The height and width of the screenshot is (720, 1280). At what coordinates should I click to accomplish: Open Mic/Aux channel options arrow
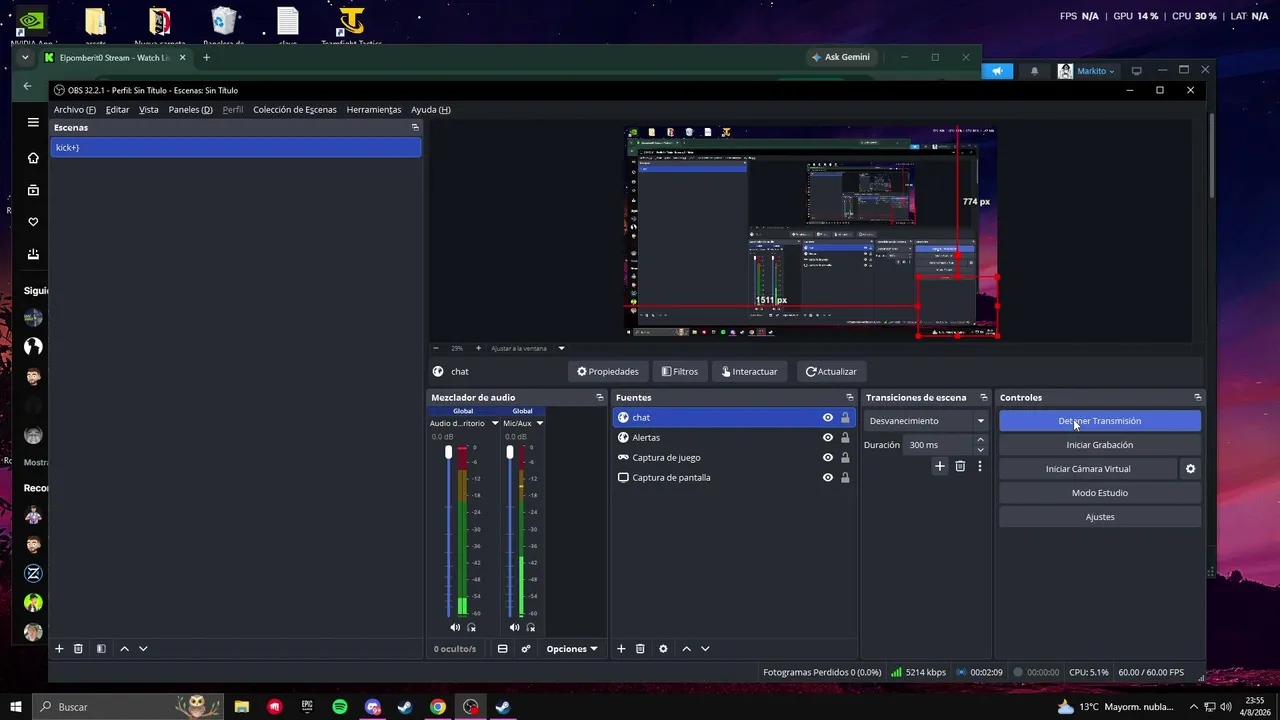coord(540,423)
